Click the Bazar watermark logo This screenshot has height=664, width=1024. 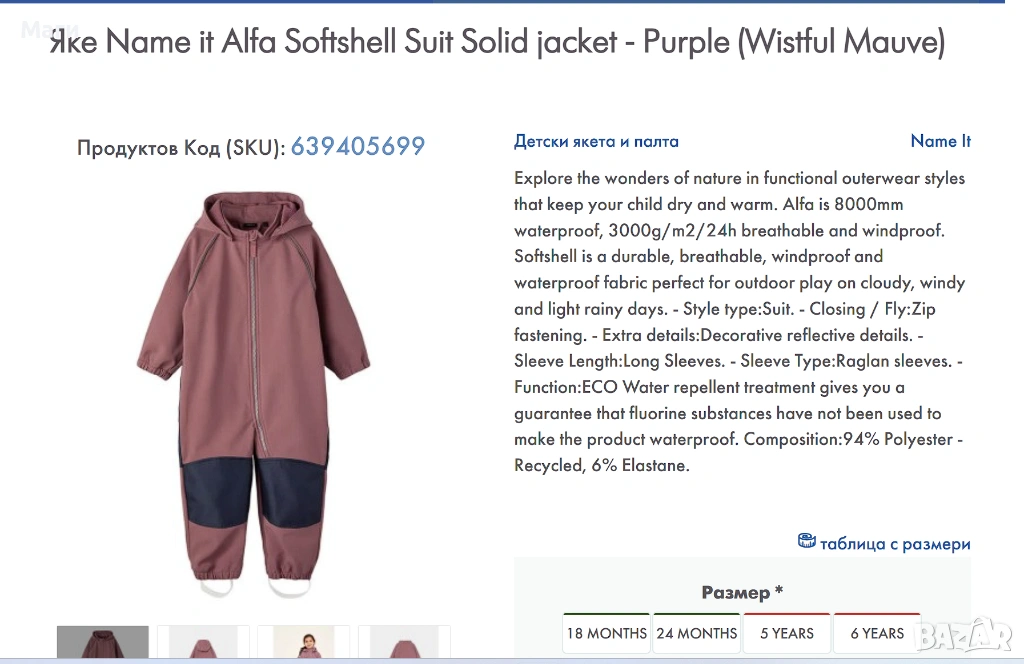tap(963, 635)
